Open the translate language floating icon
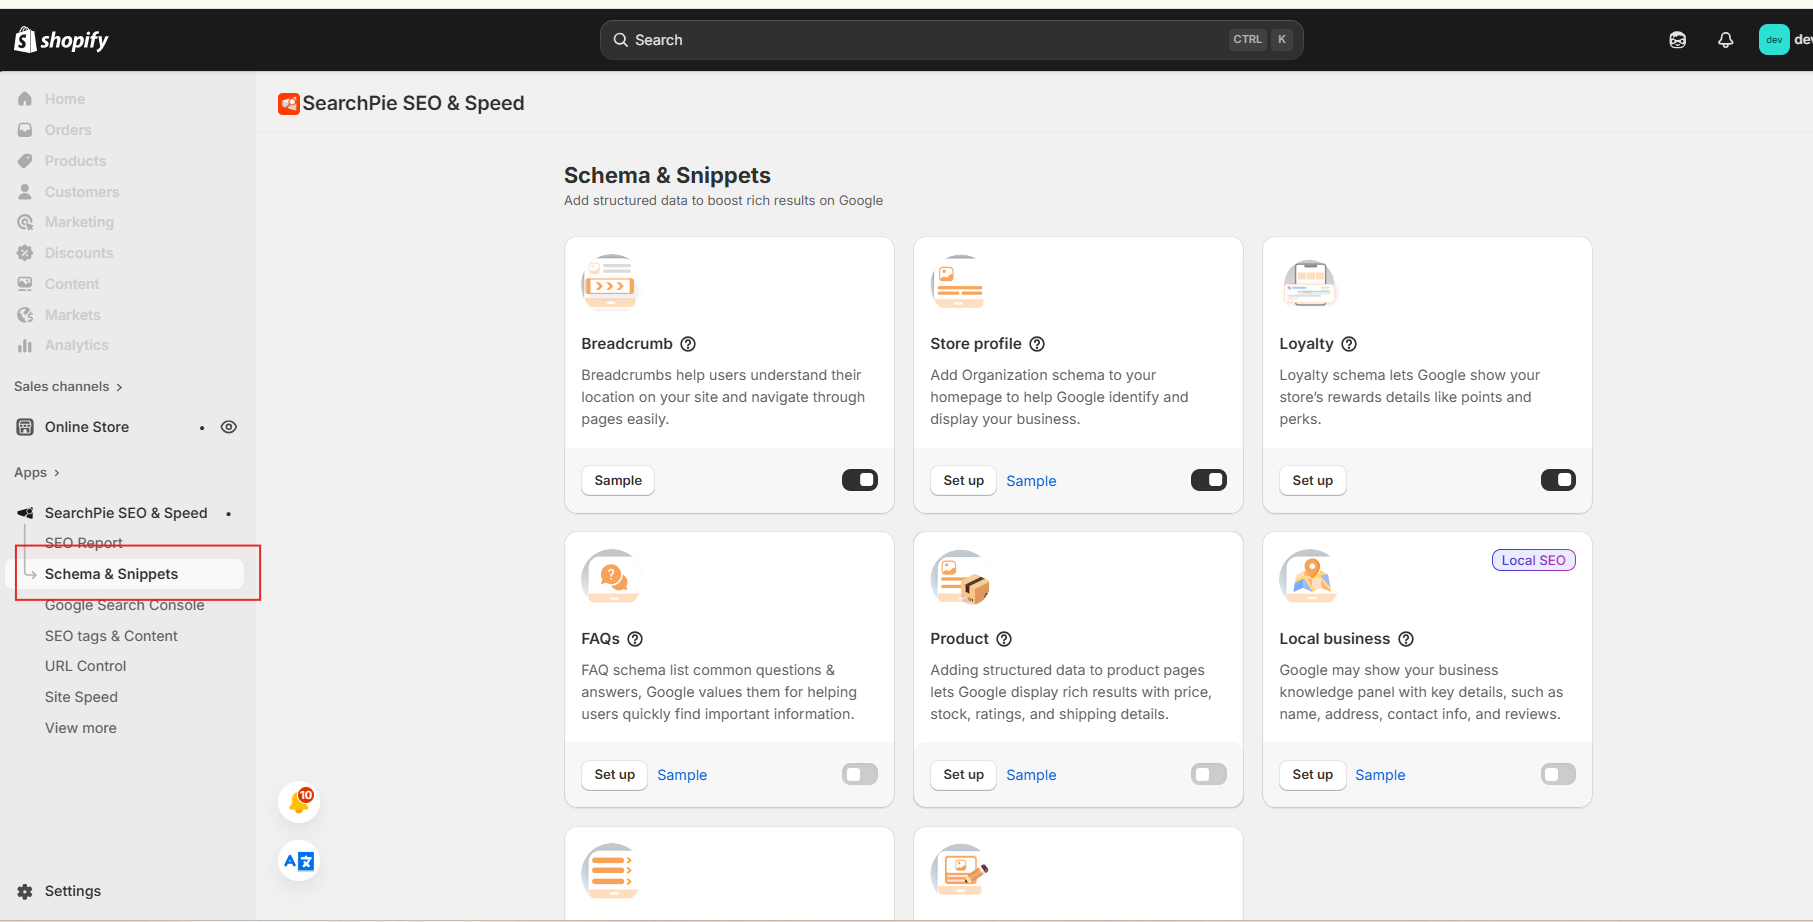Screen dimensions: 1813x922 coord(299,861)
